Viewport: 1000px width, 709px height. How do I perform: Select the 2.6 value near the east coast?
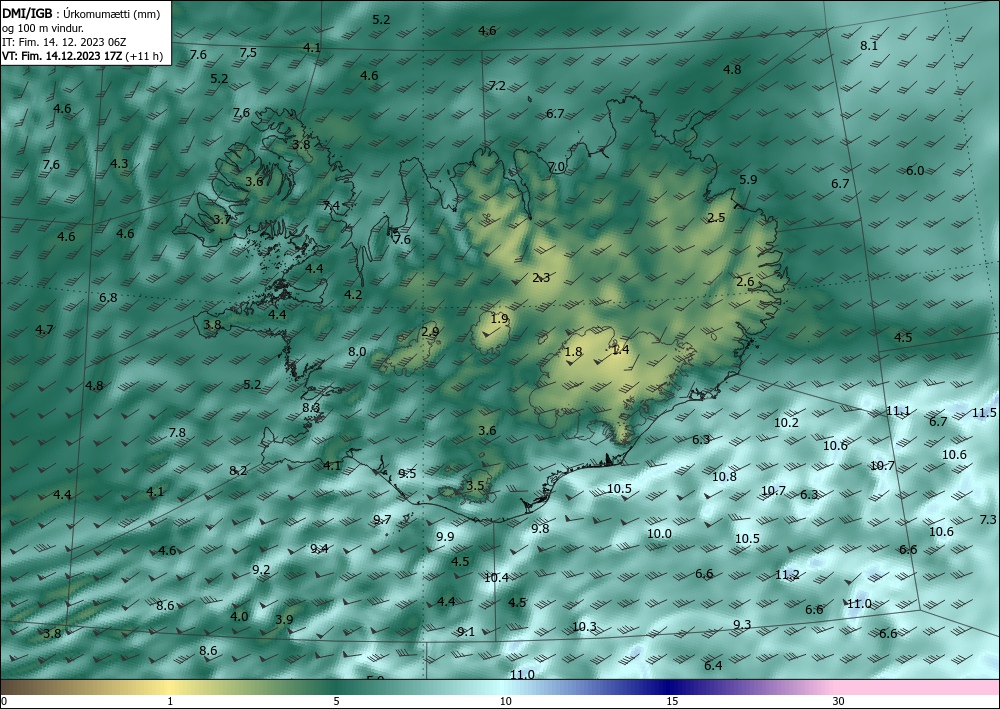pyautogui.click(x=745, y=282)
